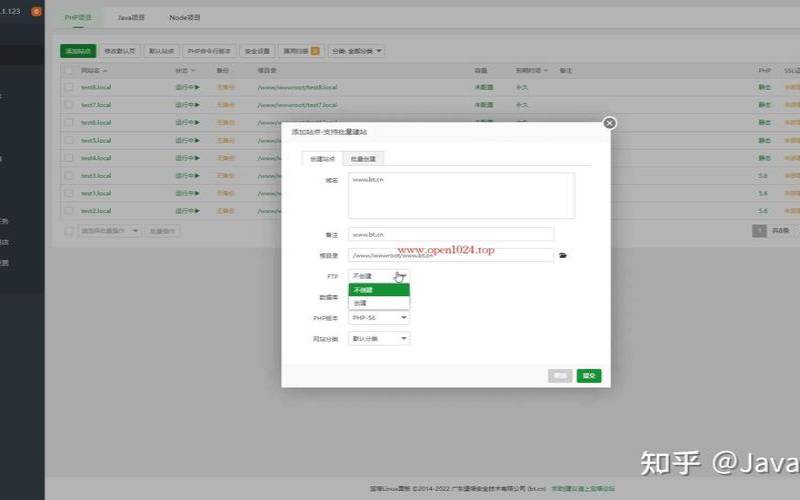Expand the website category dropdown in dialog

tap(379, 339)
